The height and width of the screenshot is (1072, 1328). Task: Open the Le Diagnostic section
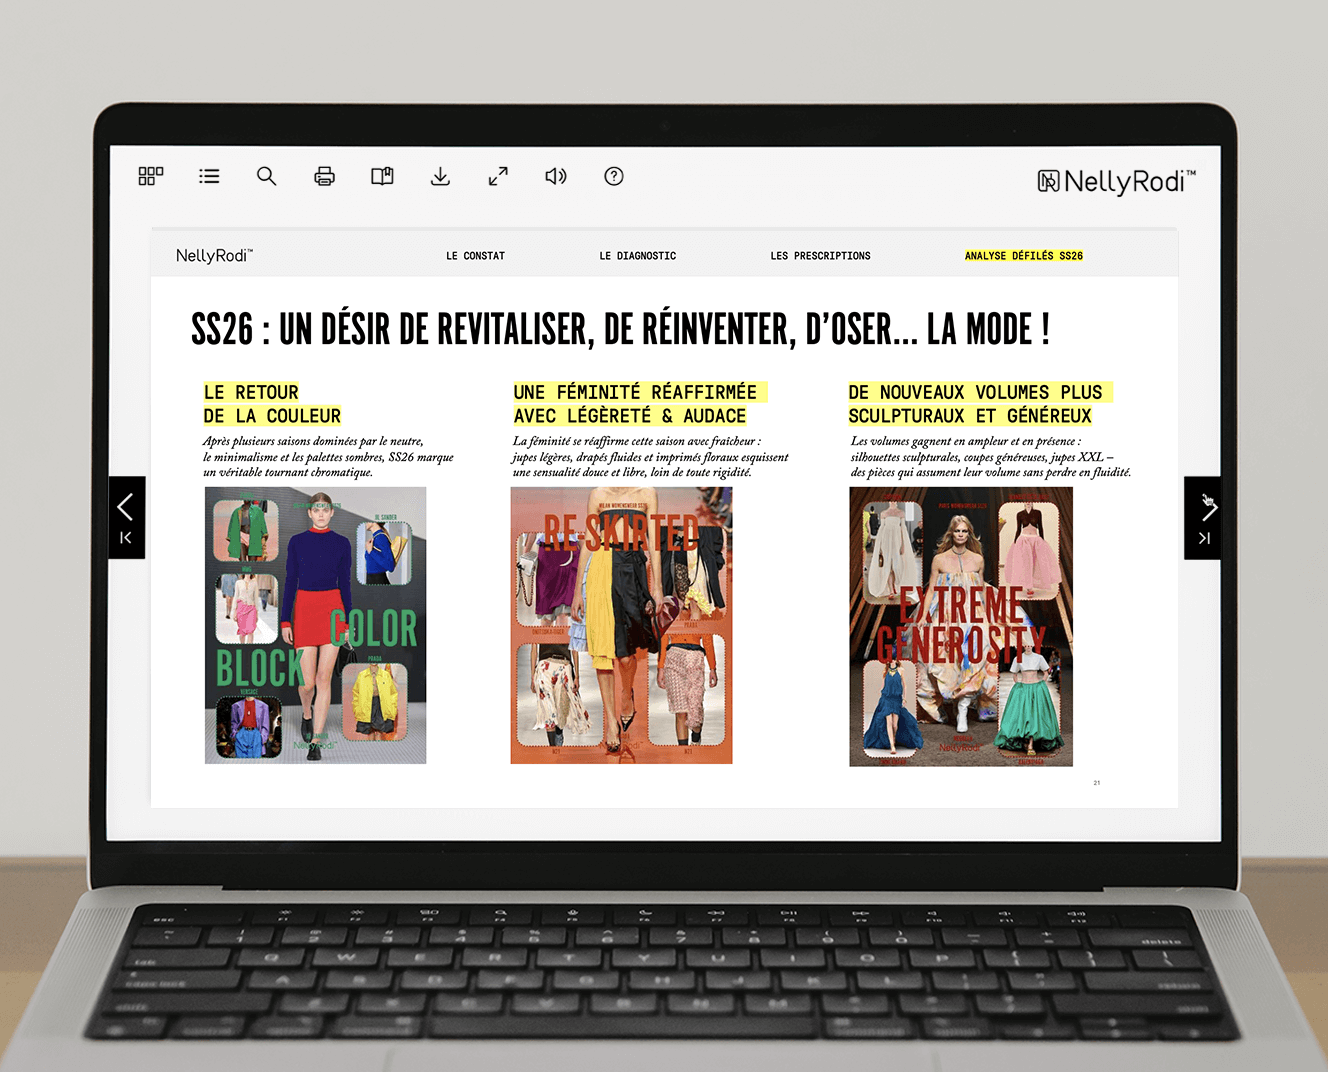tap(637, 256)
